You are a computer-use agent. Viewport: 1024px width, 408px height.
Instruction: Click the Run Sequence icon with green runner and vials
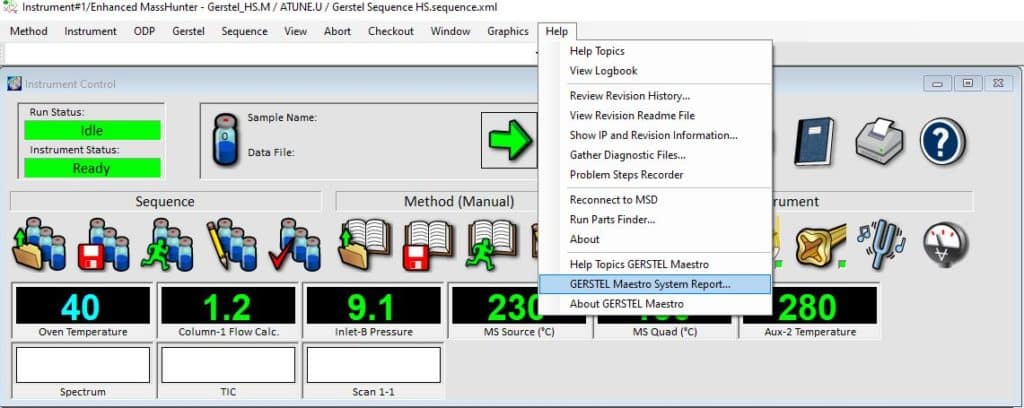tap(167, 245)
